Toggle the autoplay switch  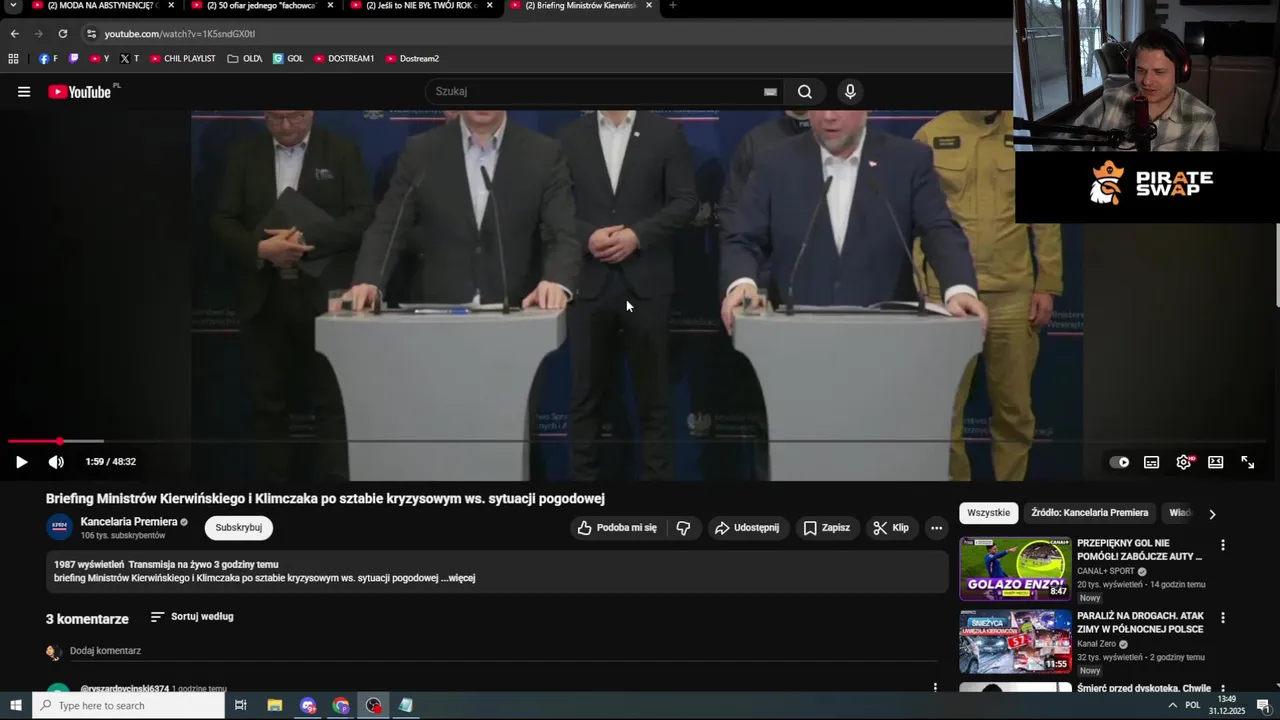1120,462
